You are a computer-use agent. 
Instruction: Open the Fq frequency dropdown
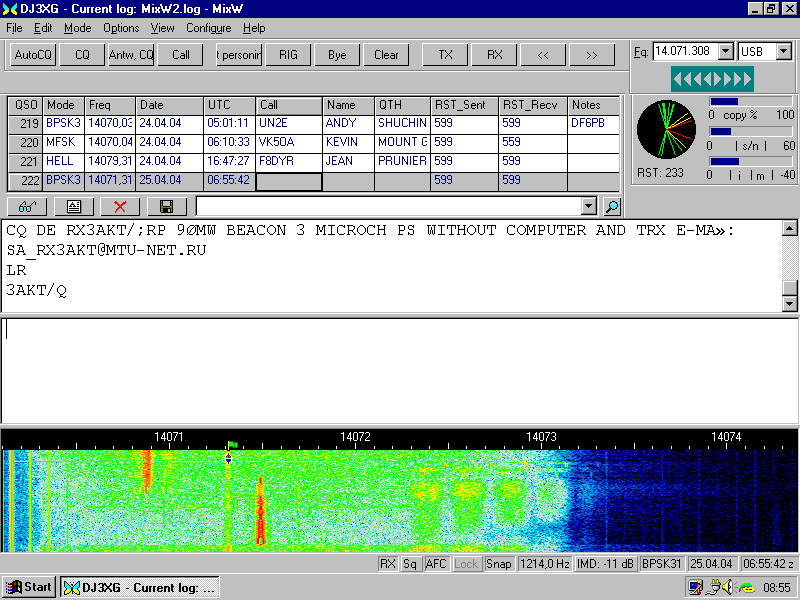click(x=727, y=51)
